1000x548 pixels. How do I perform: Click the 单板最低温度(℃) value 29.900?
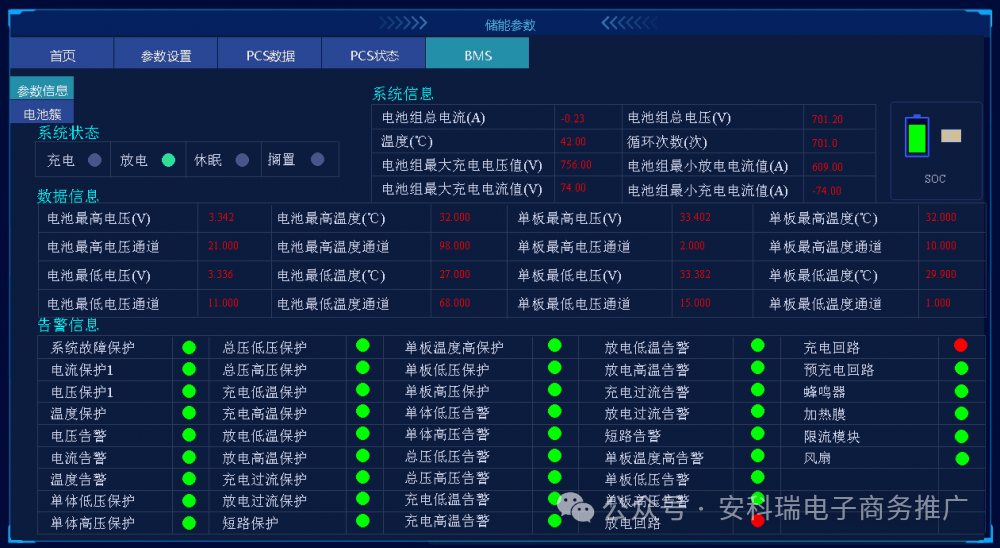[x=941, y=274]
